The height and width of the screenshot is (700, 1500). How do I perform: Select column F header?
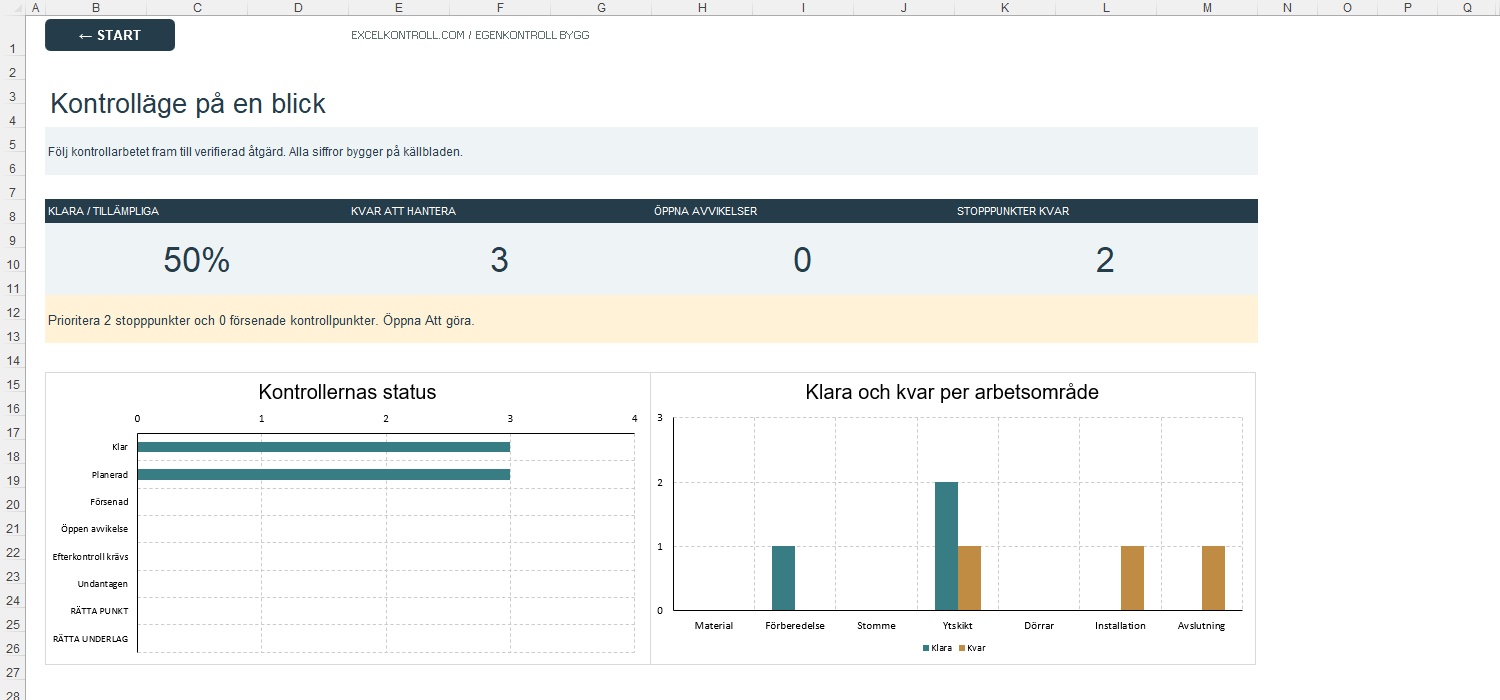pos(500,7)
